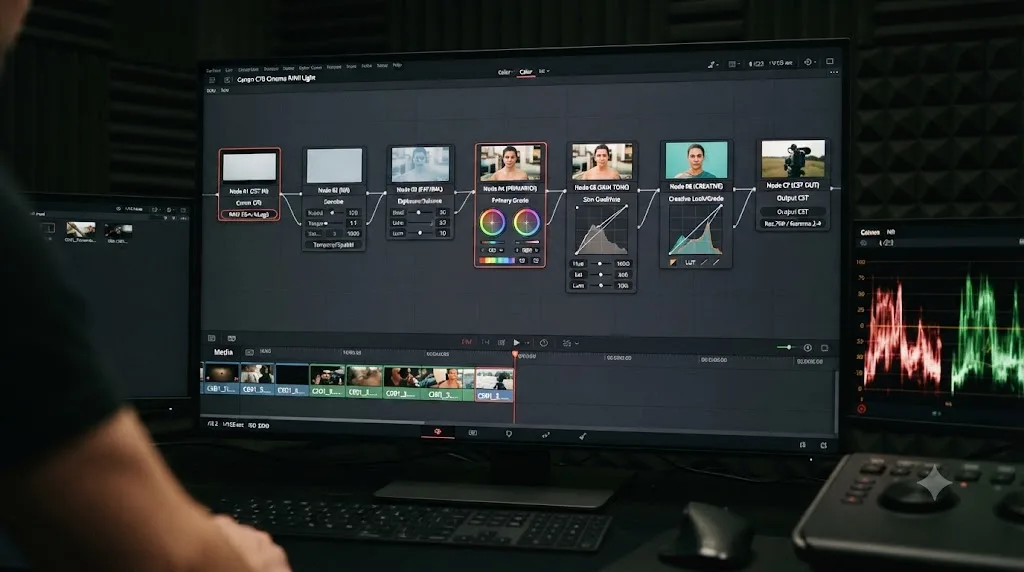The height and width of the screenshot is (572, 1024).
Task: Select Node 05 Skin Tone thumbnail
Action: (x=602, y=161)
